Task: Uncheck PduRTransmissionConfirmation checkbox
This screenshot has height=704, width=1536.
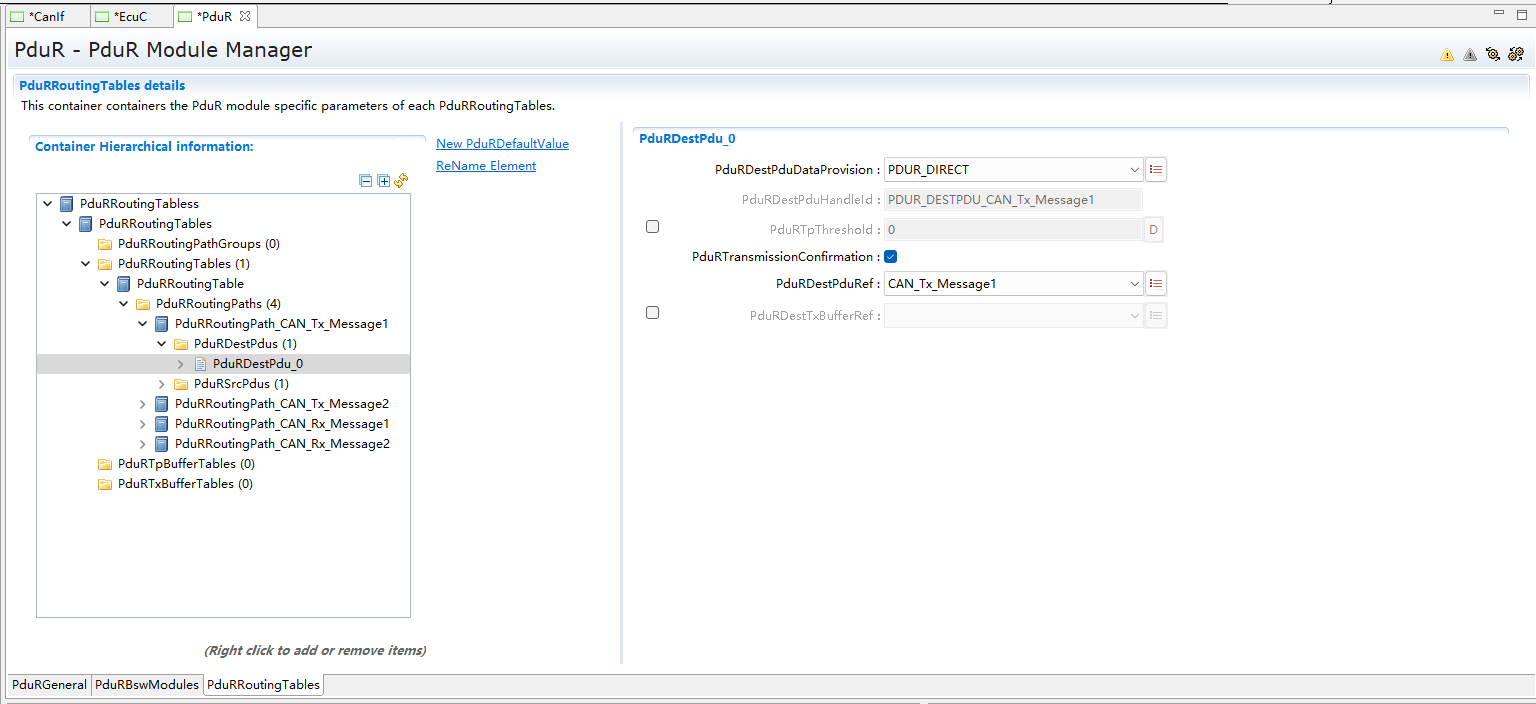Action: [890, 257]
